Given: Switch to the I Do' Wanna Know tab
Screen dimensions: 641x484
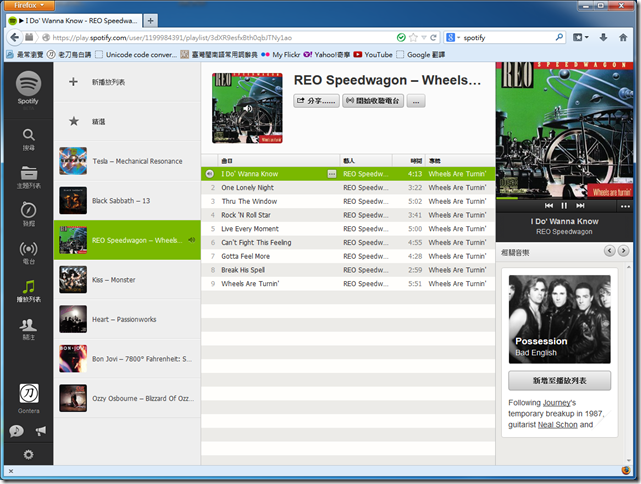Looking at the screenshot, I should click(74, 20).
